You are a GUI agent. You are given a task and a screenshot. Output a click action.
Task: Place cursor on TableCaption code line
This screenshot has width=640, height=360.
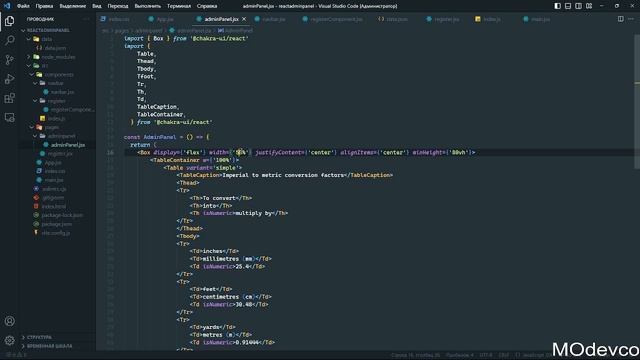pyautogui.click(x=285, y=175)
